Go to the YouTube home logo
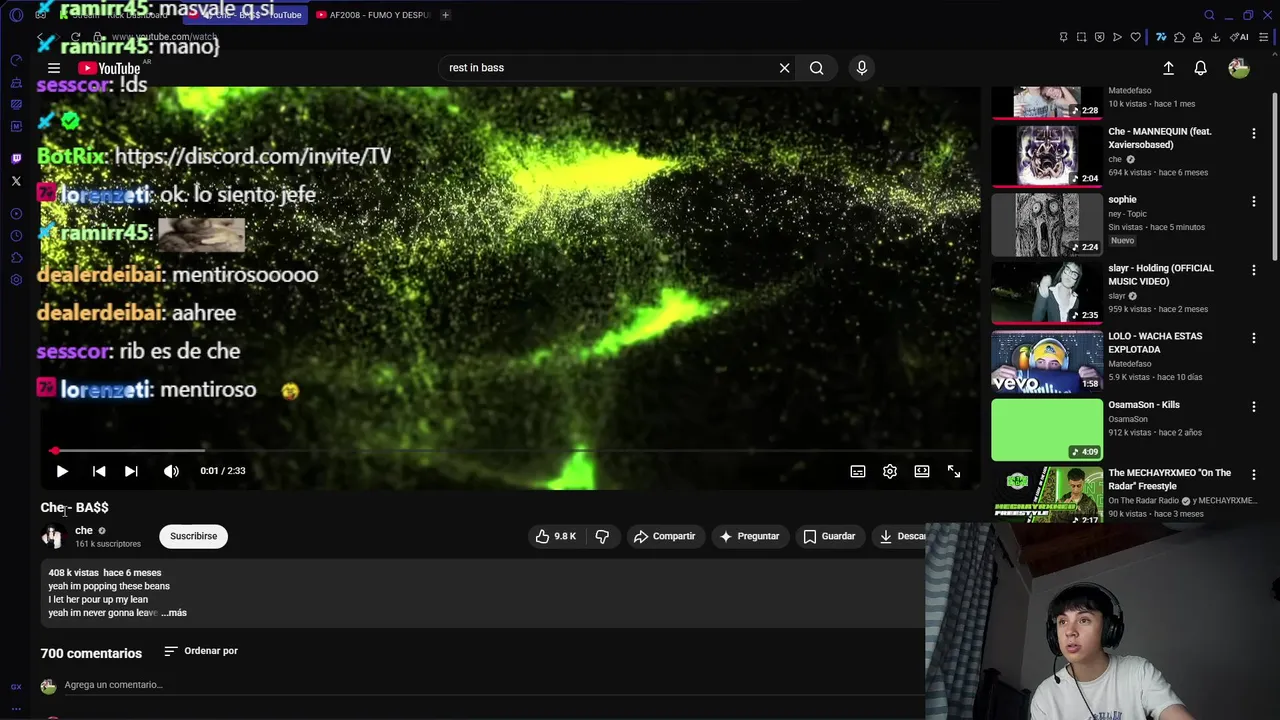This screenshot has width=1280, height=720. 109,68
